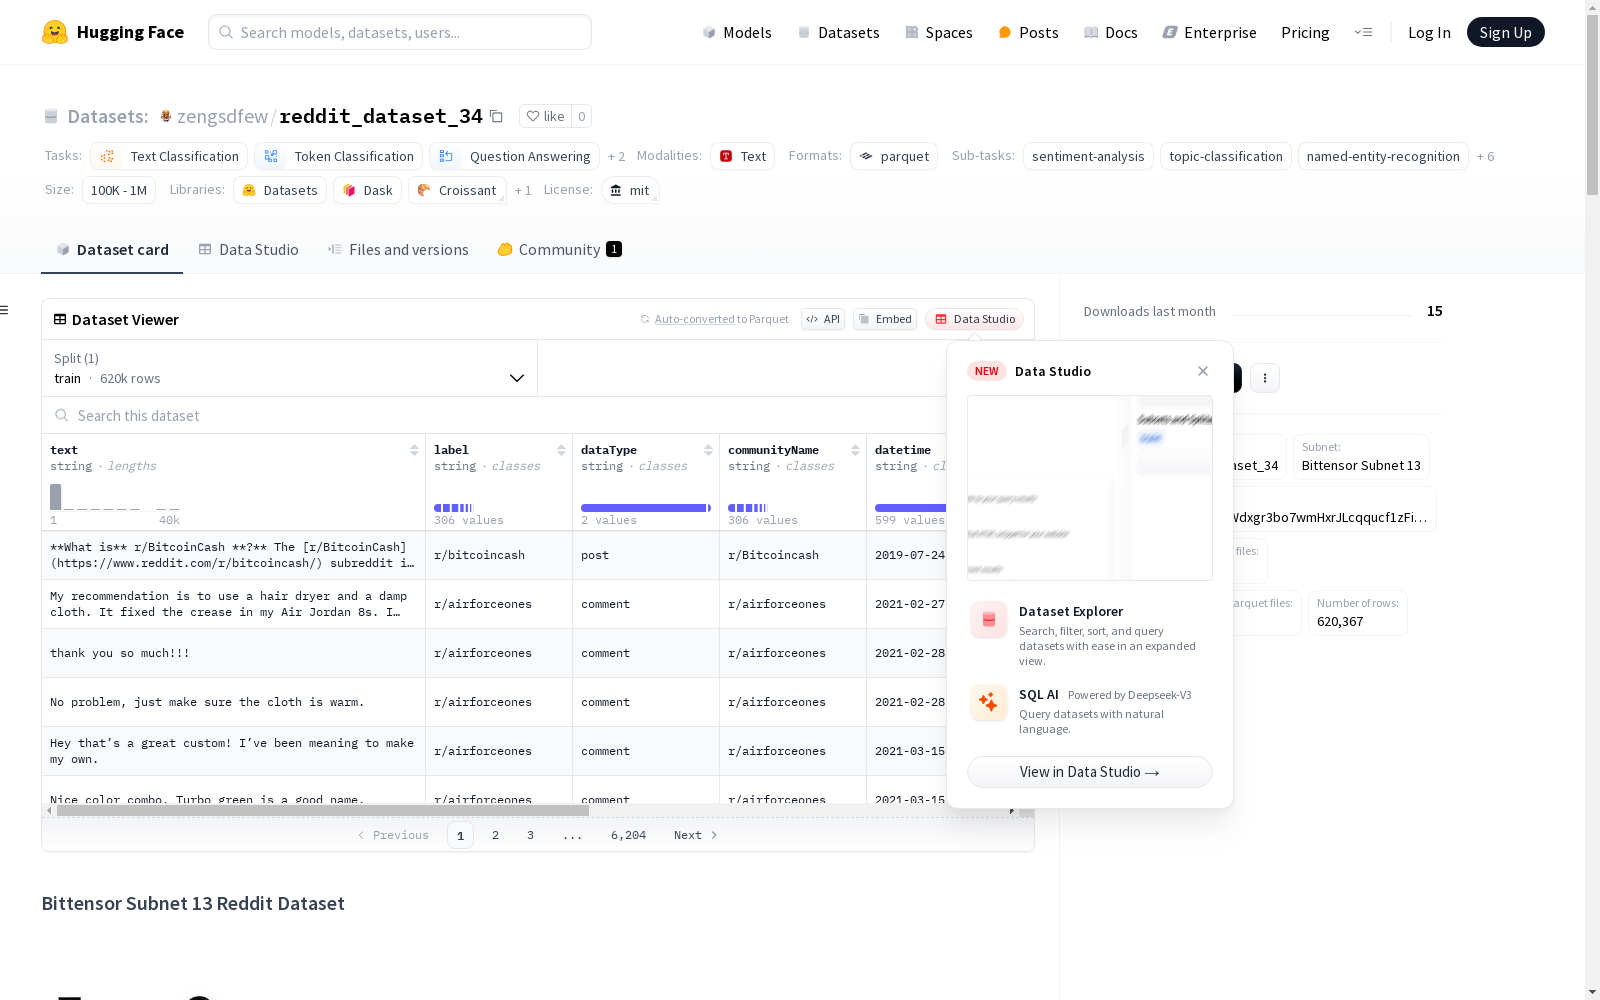Screen dimensions: 1600x1000
Task: Open the zengsdfew user profile link
Action: 222,116
